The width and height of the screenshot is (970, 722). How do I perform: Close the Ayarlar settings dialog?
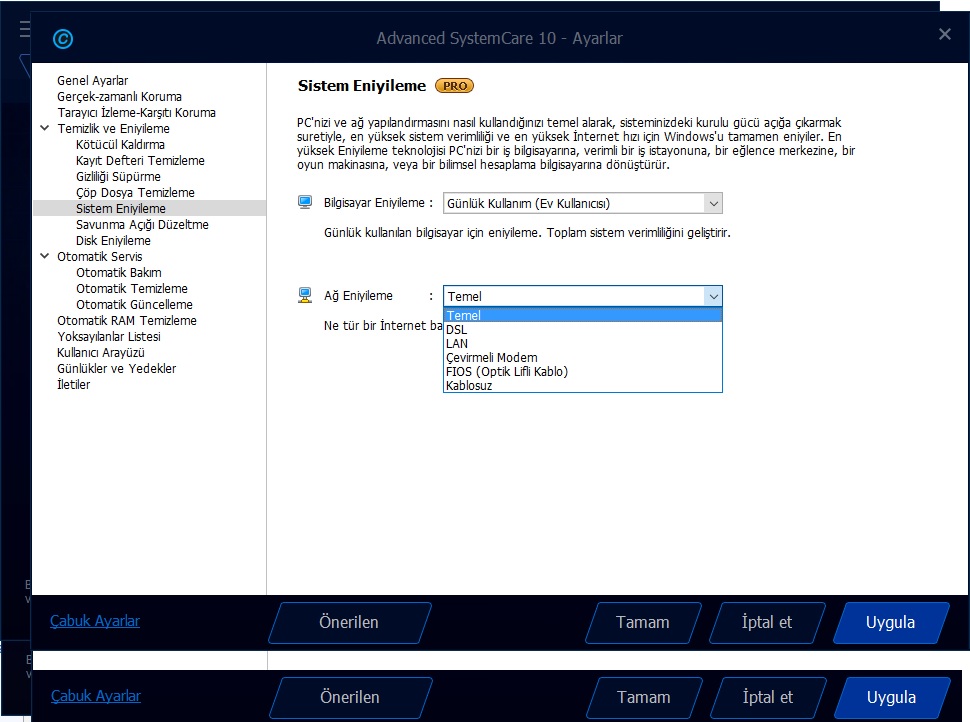click(944, 34)
